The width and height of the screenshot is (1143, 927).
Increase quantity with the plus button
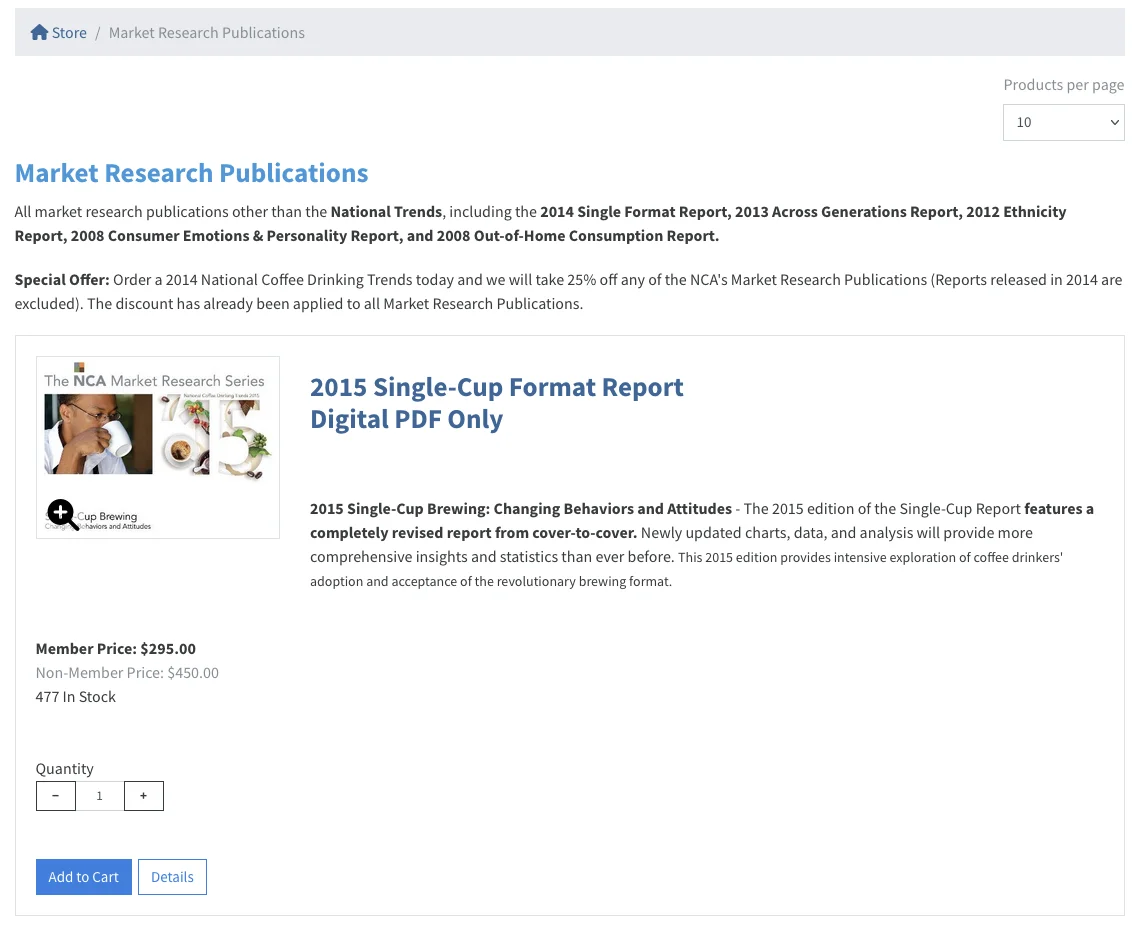[144, 796]
